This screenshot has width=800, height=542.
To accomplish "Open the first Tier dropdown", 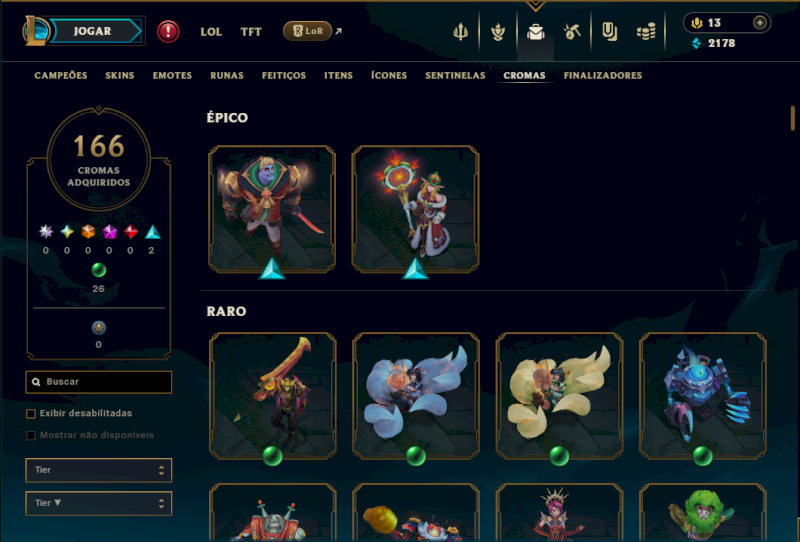I will pyautogui.click(x=98, y=470).
